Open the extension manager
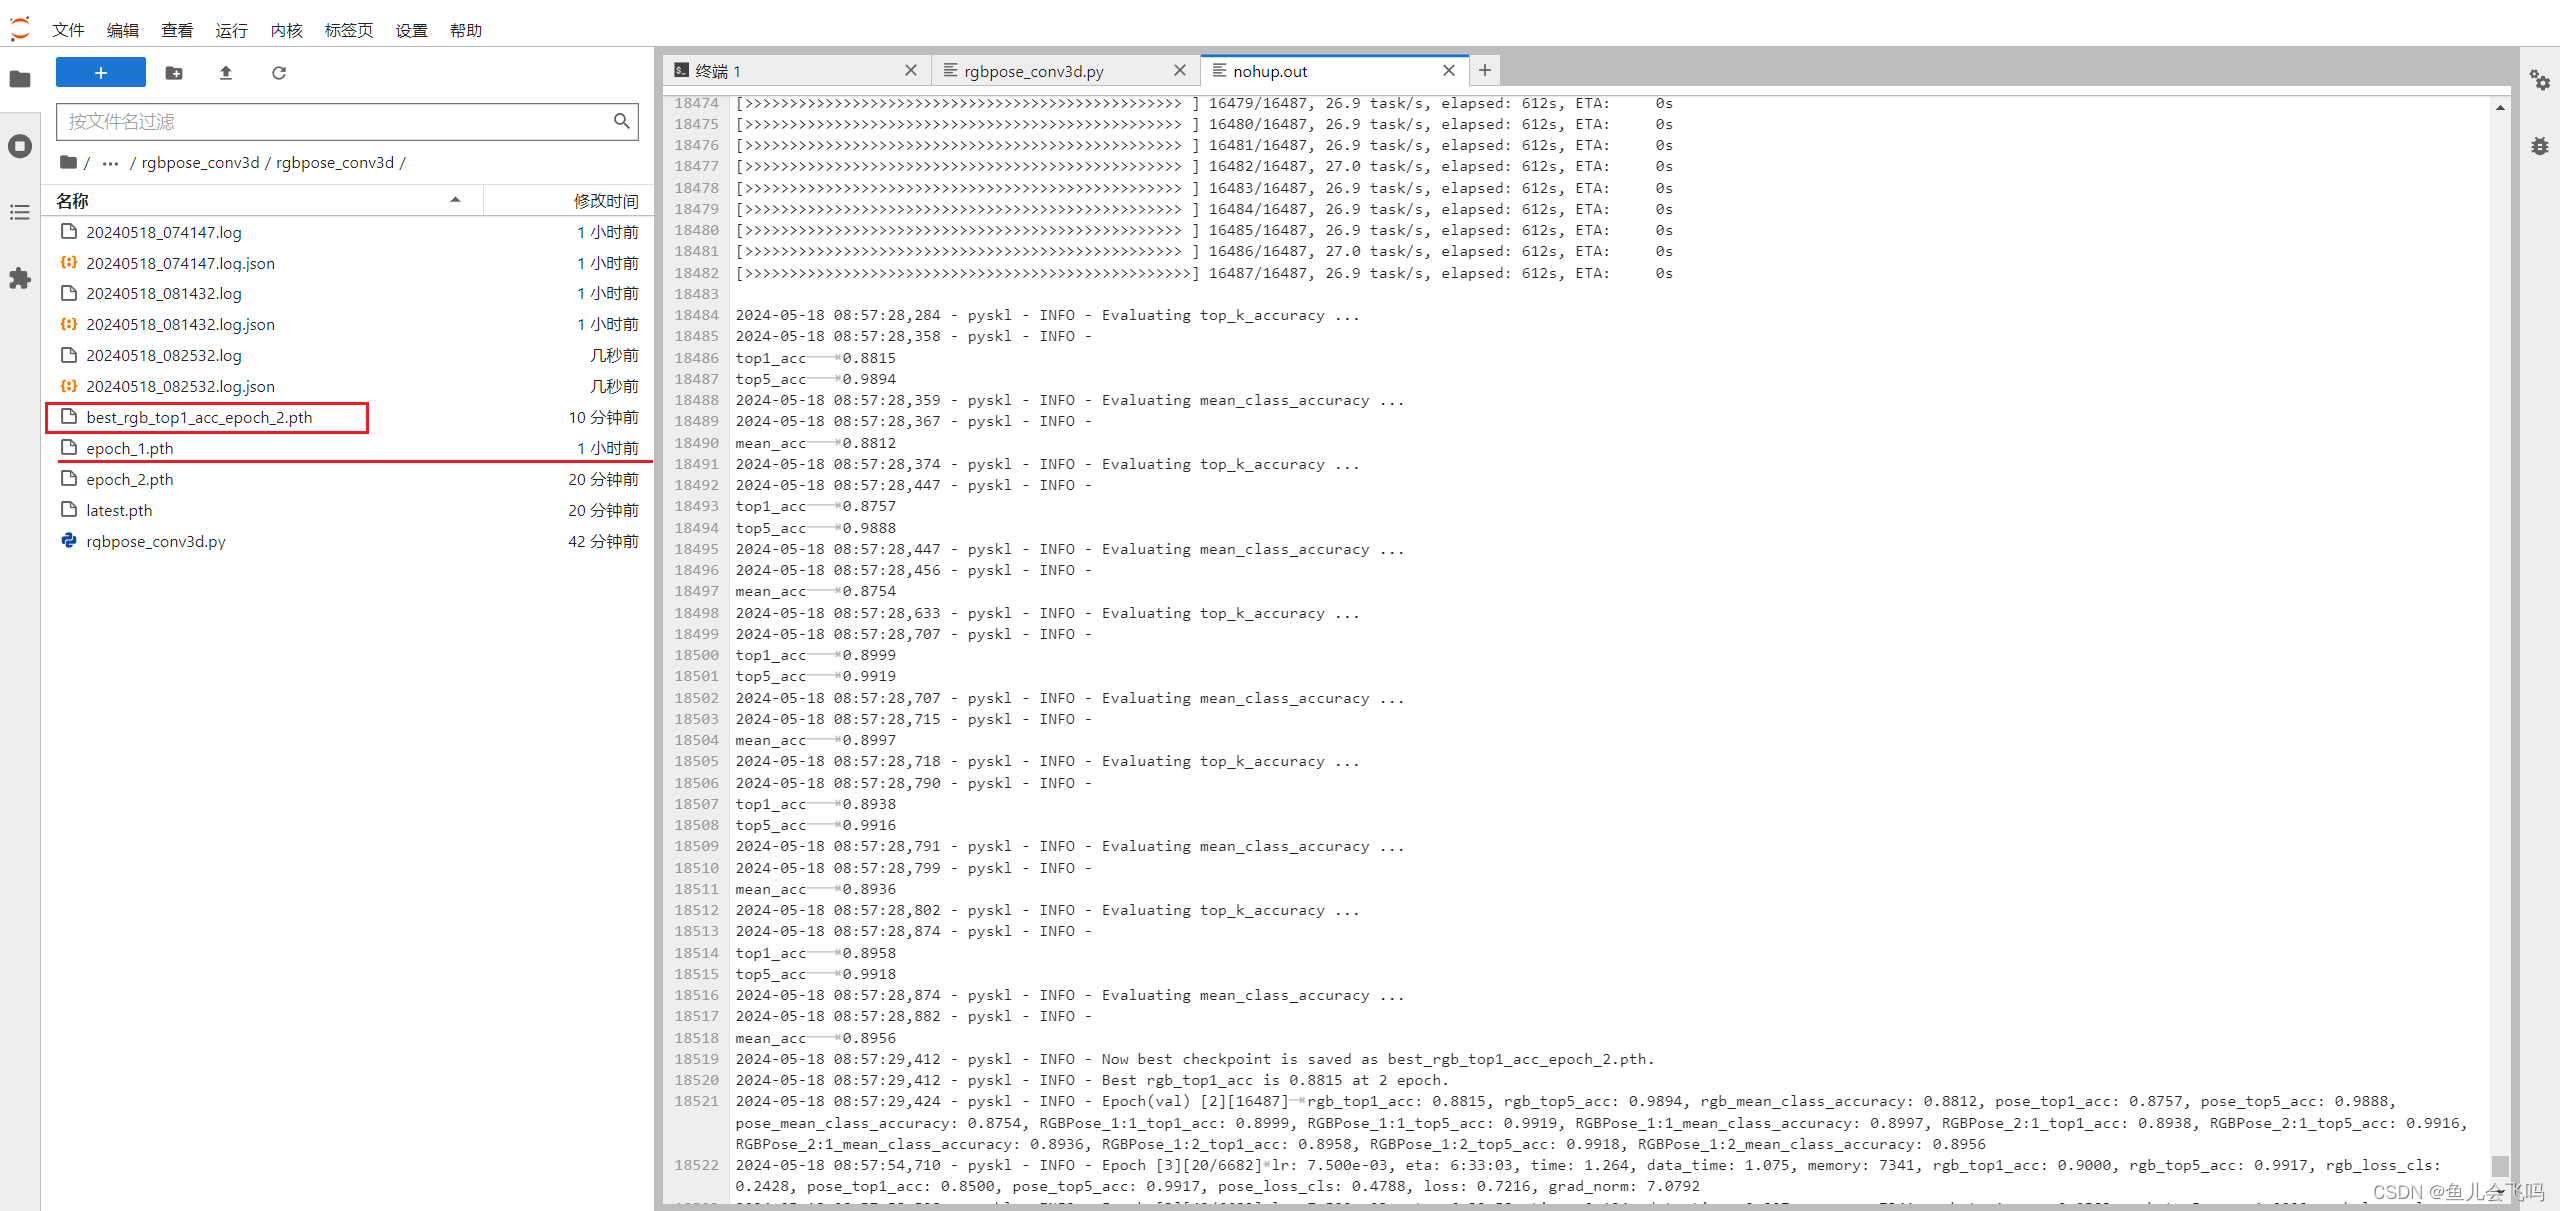The height and width of the screenshot is (1211, 2560). 20,279
